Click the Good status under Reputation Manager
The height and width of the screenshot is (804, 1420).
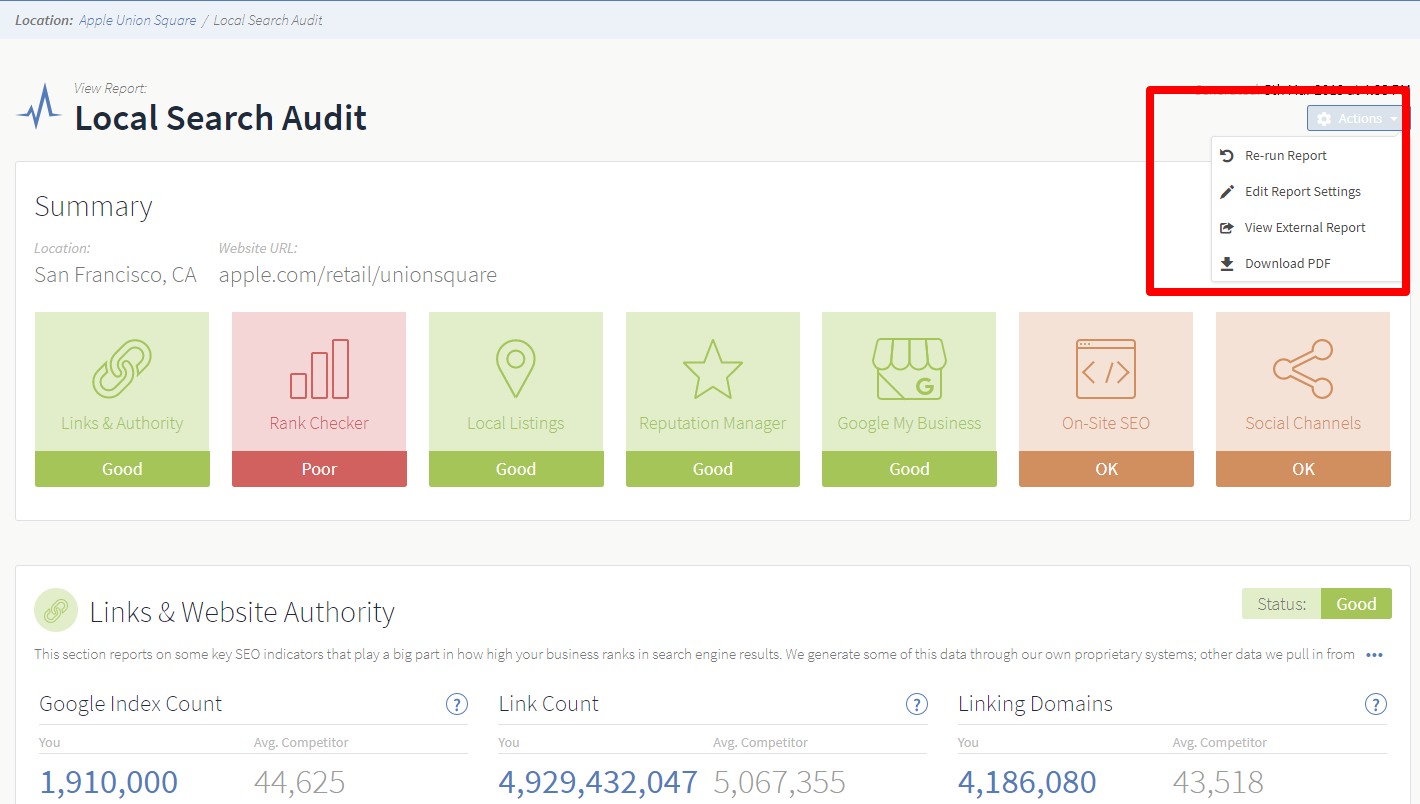713,469
